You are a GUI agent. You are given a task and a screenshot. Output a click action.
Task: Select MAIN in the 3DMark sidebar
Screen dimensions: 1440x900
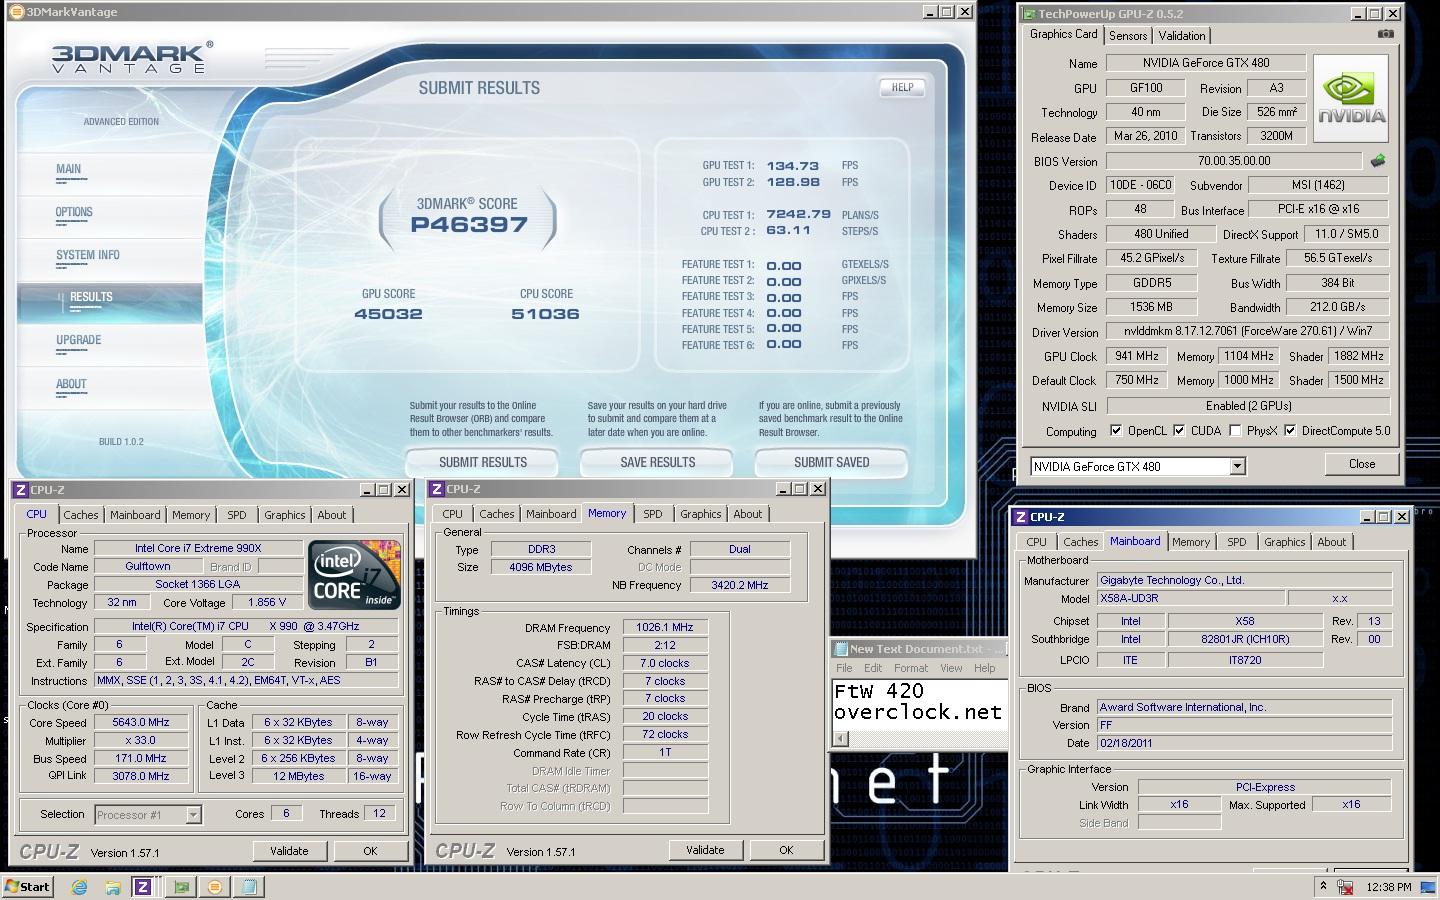[69, 169]
